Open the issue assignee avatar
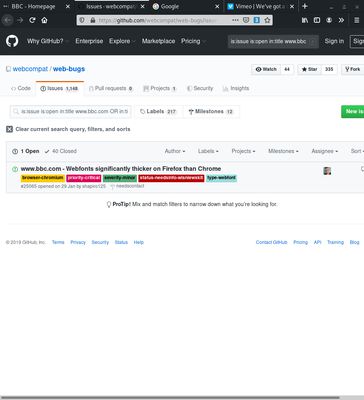 (327, 171)
